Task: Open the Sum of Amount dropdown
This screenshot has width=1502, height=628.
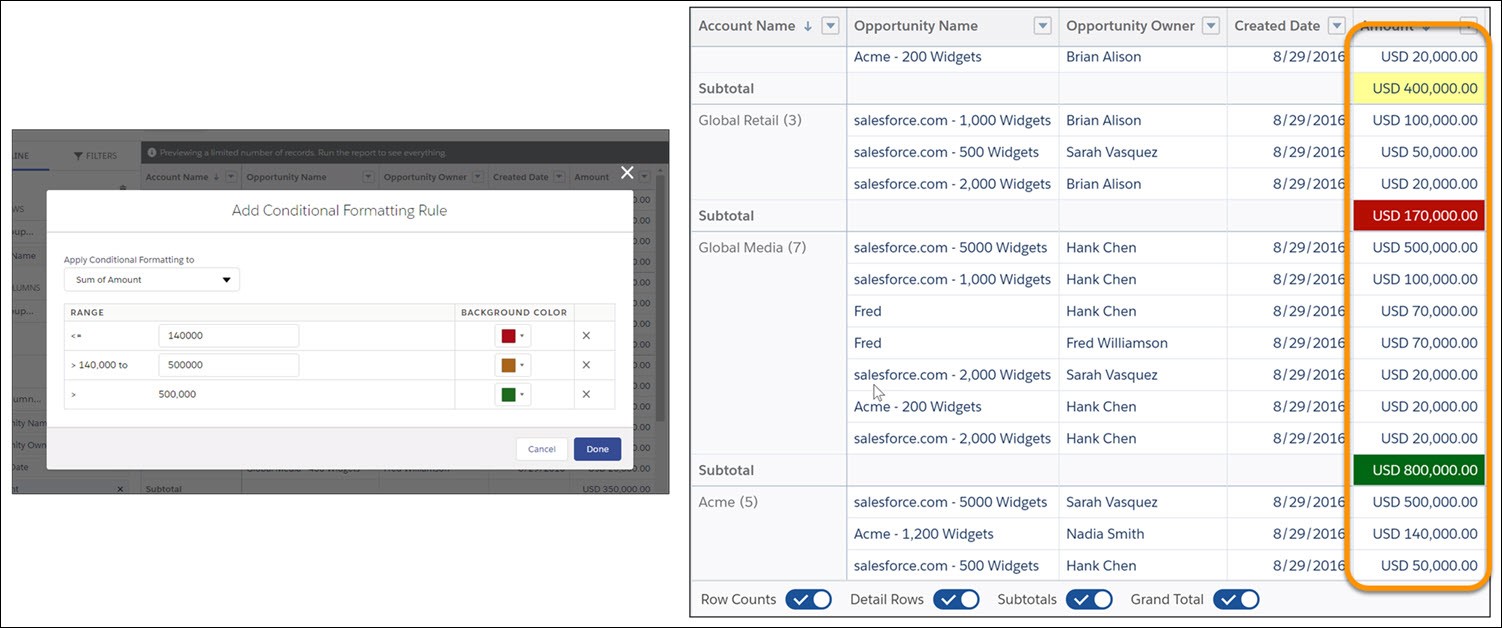Action: (x=152, y=280)
